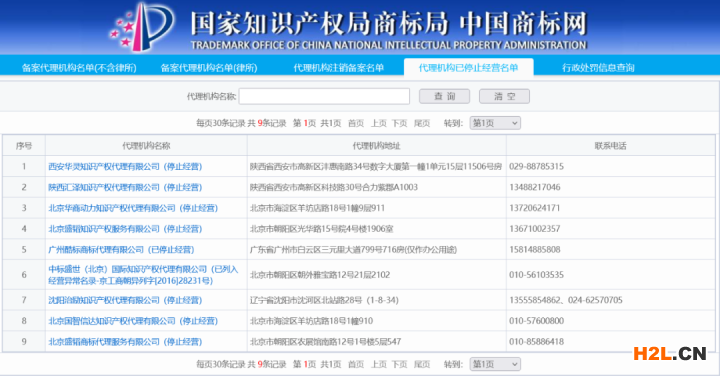Click the H2L.CN watermark logo

(669, 354)
